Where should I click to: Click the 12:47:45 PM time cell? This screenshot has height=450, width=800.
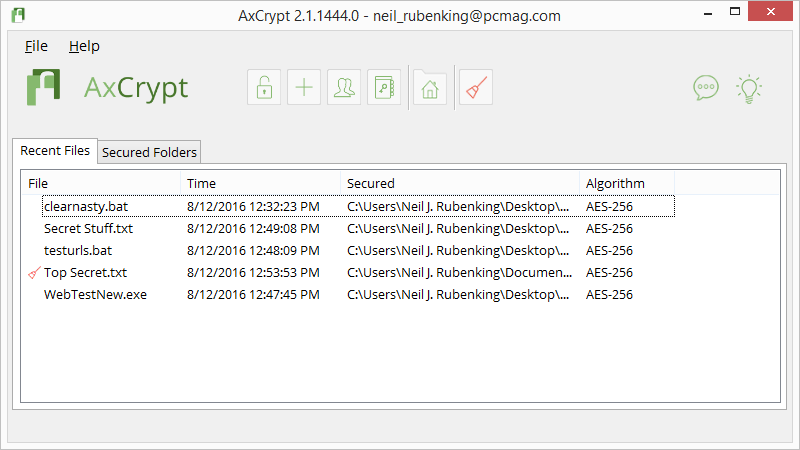pos(253,295)
